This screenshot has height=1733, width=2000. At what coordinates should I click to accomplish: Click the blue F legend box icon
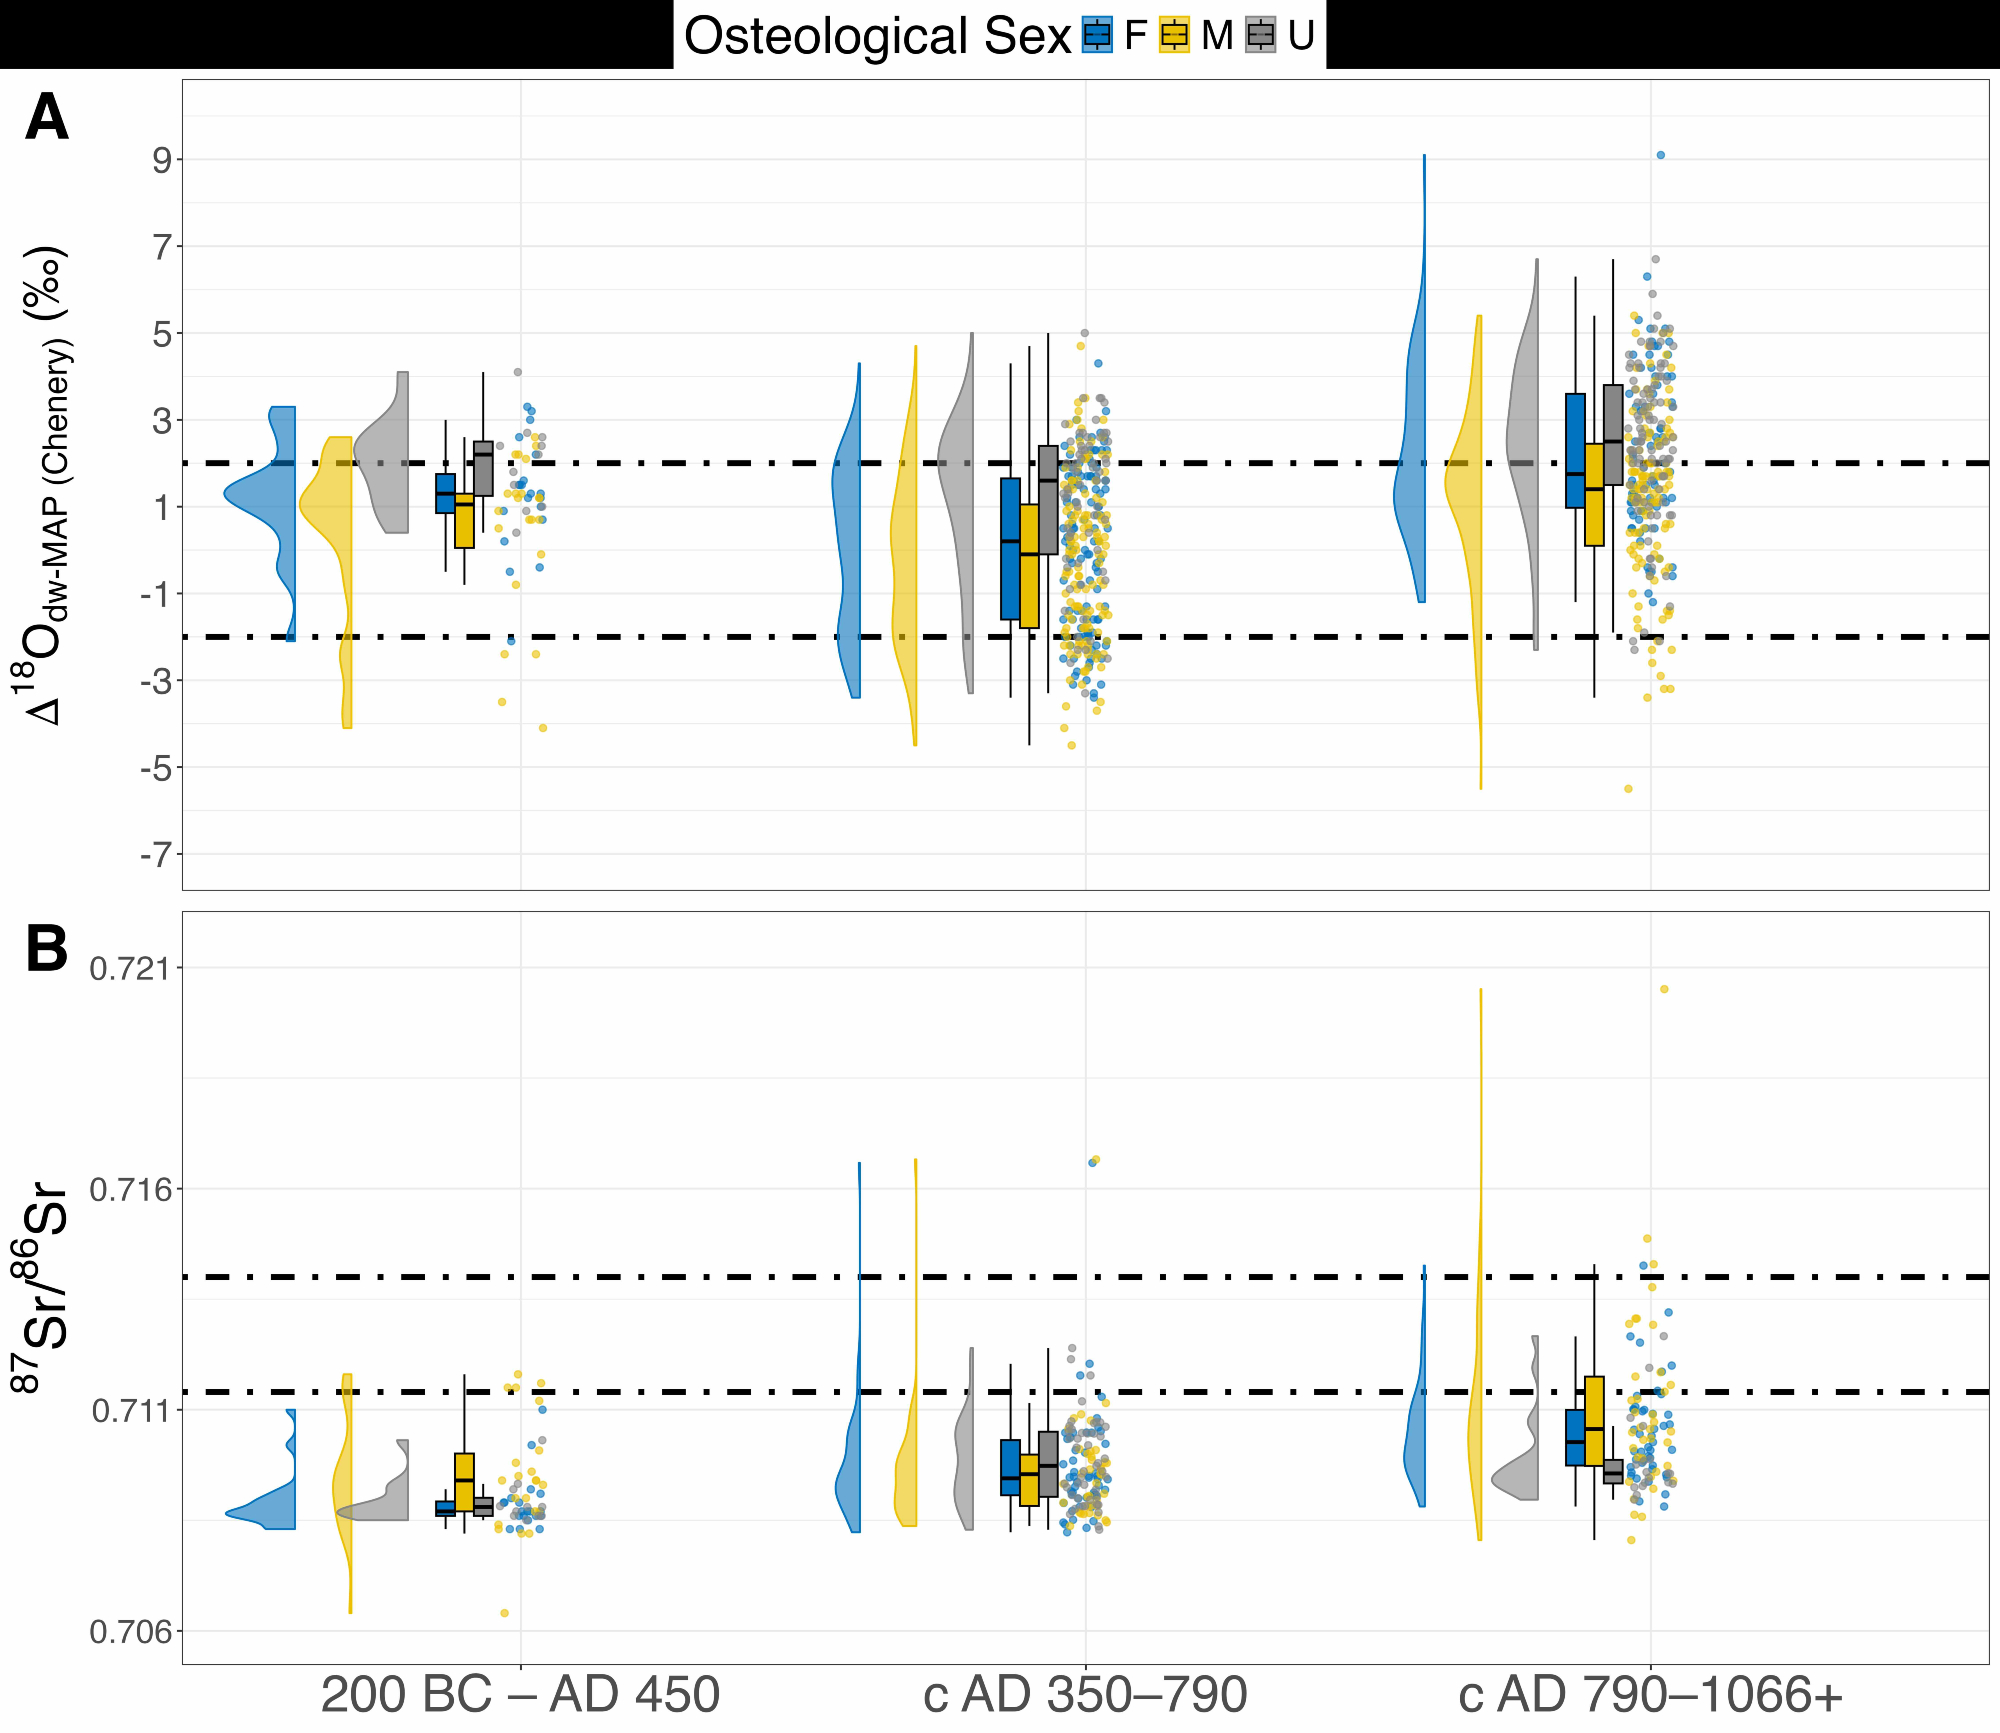1097,35
